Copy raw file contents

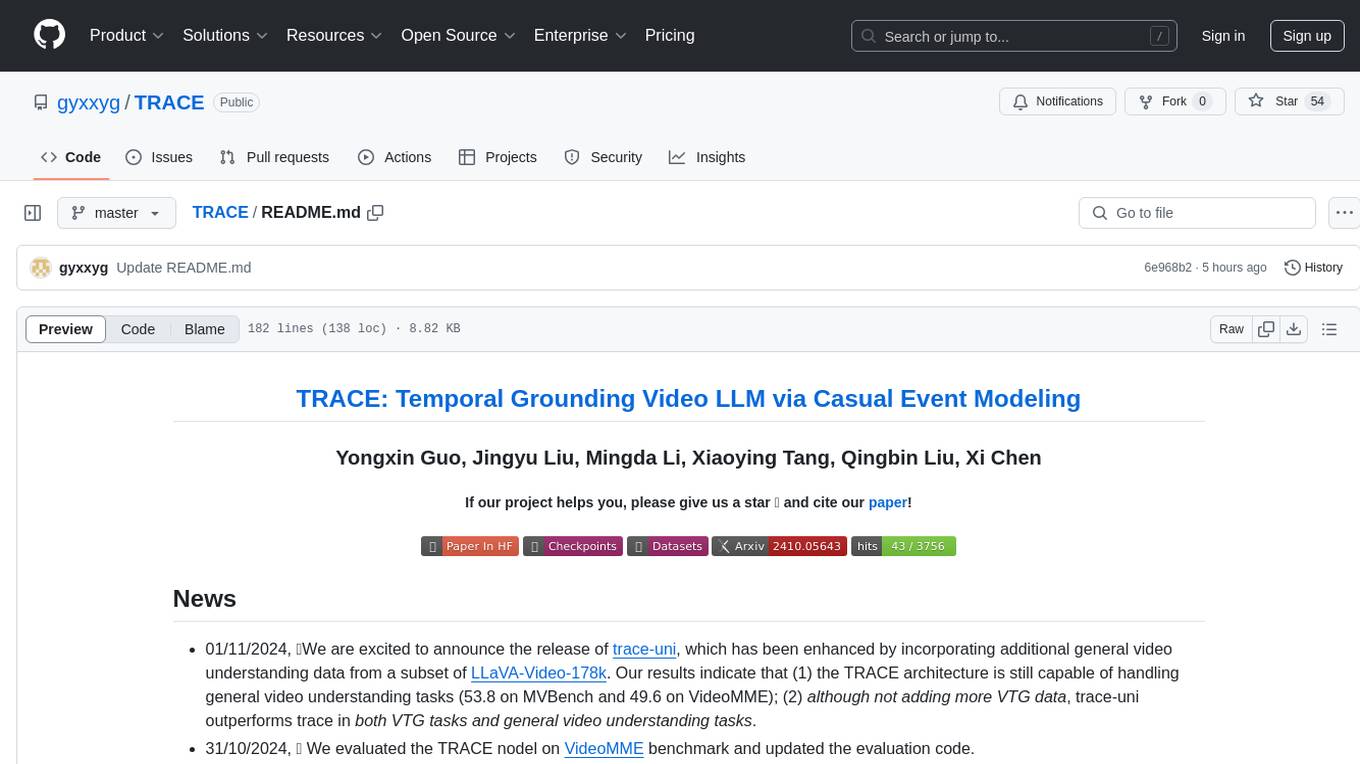[1266, 329]
